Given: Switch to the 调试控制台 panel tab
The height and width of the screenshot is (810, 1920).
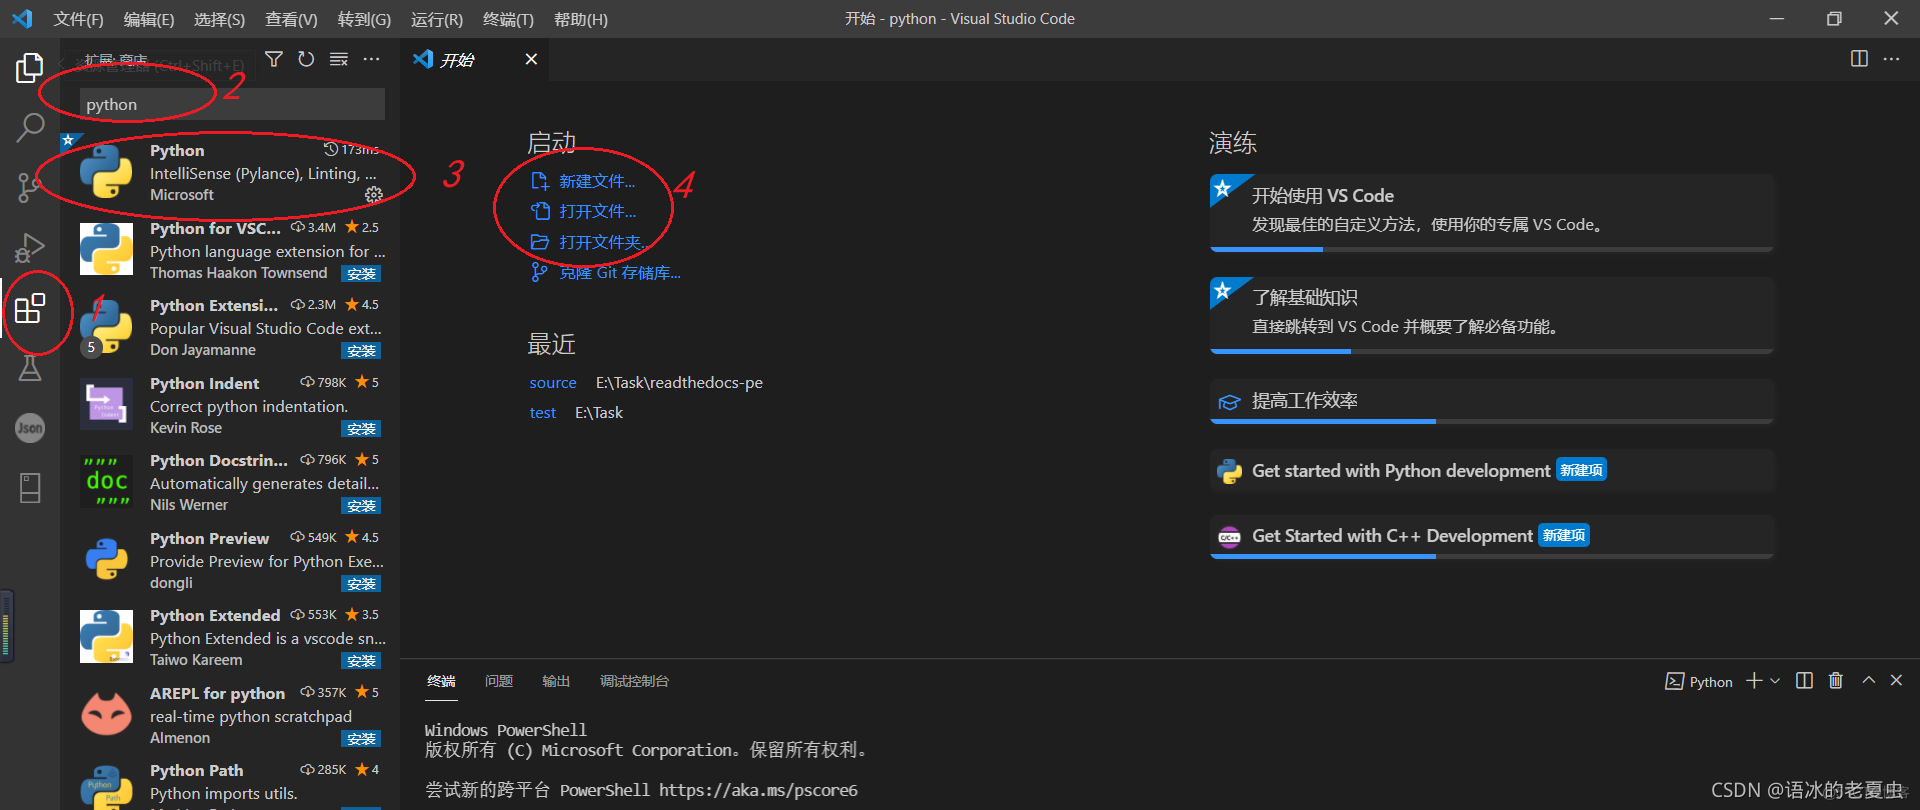Looking at the screenshot, I should pos(634,681).
